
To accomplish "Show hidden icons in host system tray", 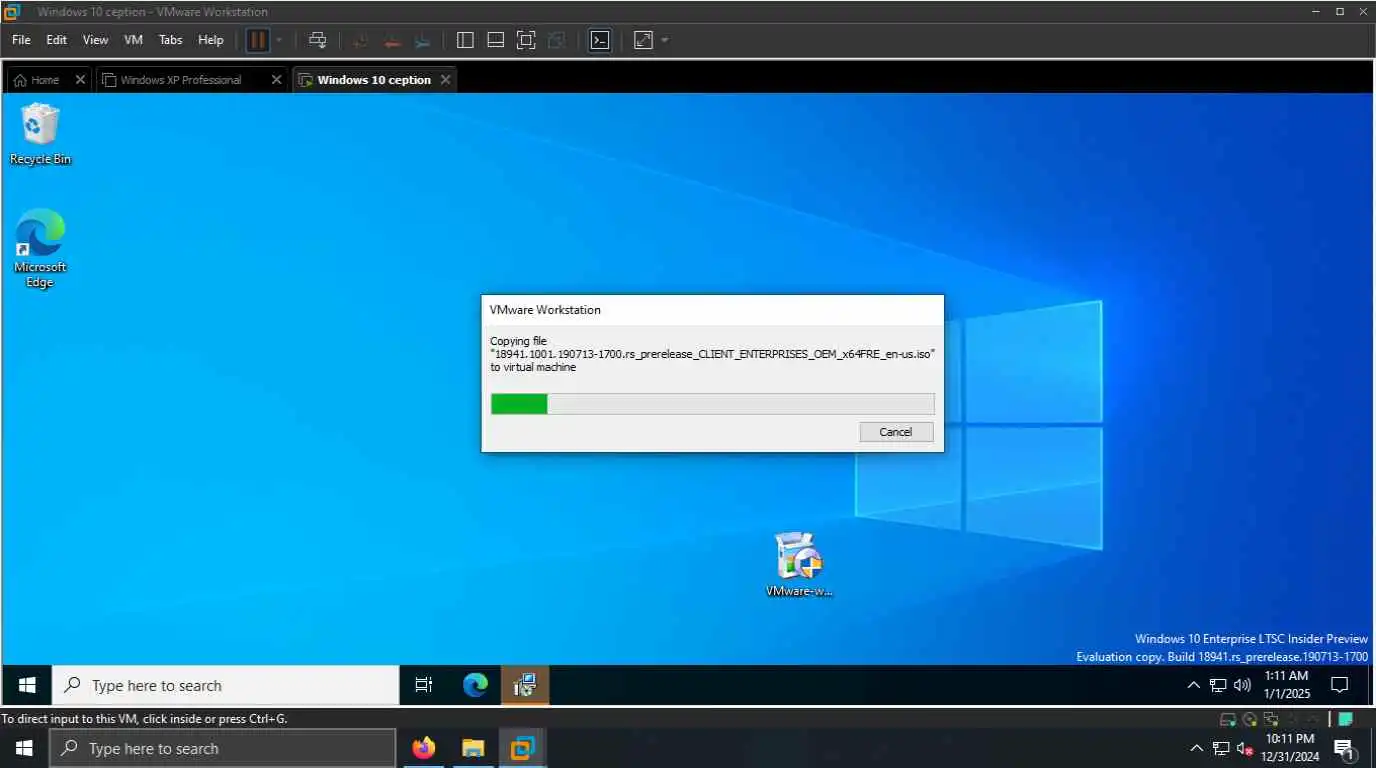I will pyautogui.click(x=1197, y=748).
